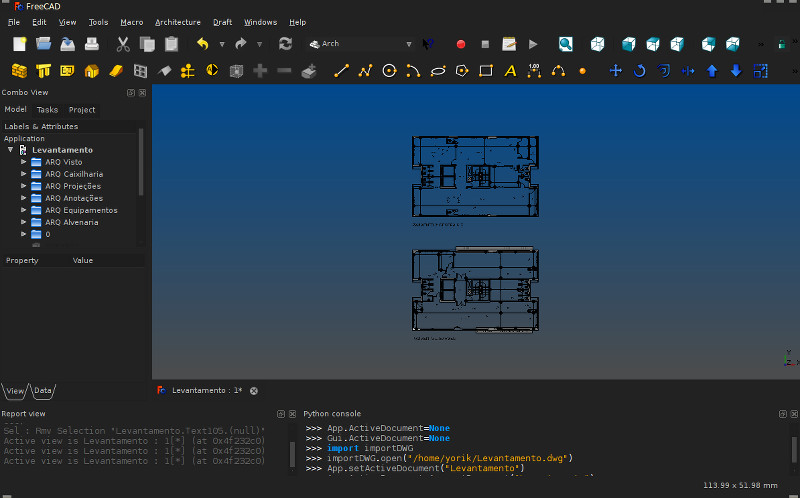Expand the ARQ Equipamentos group
This screenshot has width=800, height=498.
coord(23,210)
